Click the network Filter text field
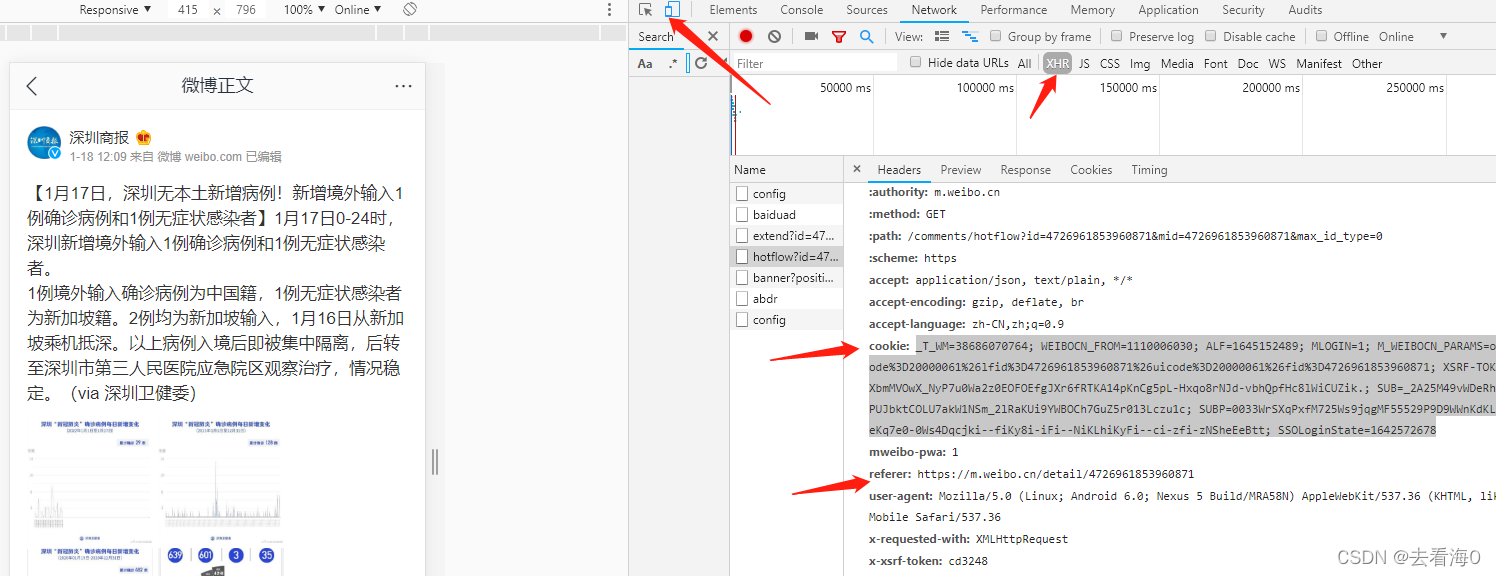1496x576 pixels. pyautogui.click(x=814, y=63)
